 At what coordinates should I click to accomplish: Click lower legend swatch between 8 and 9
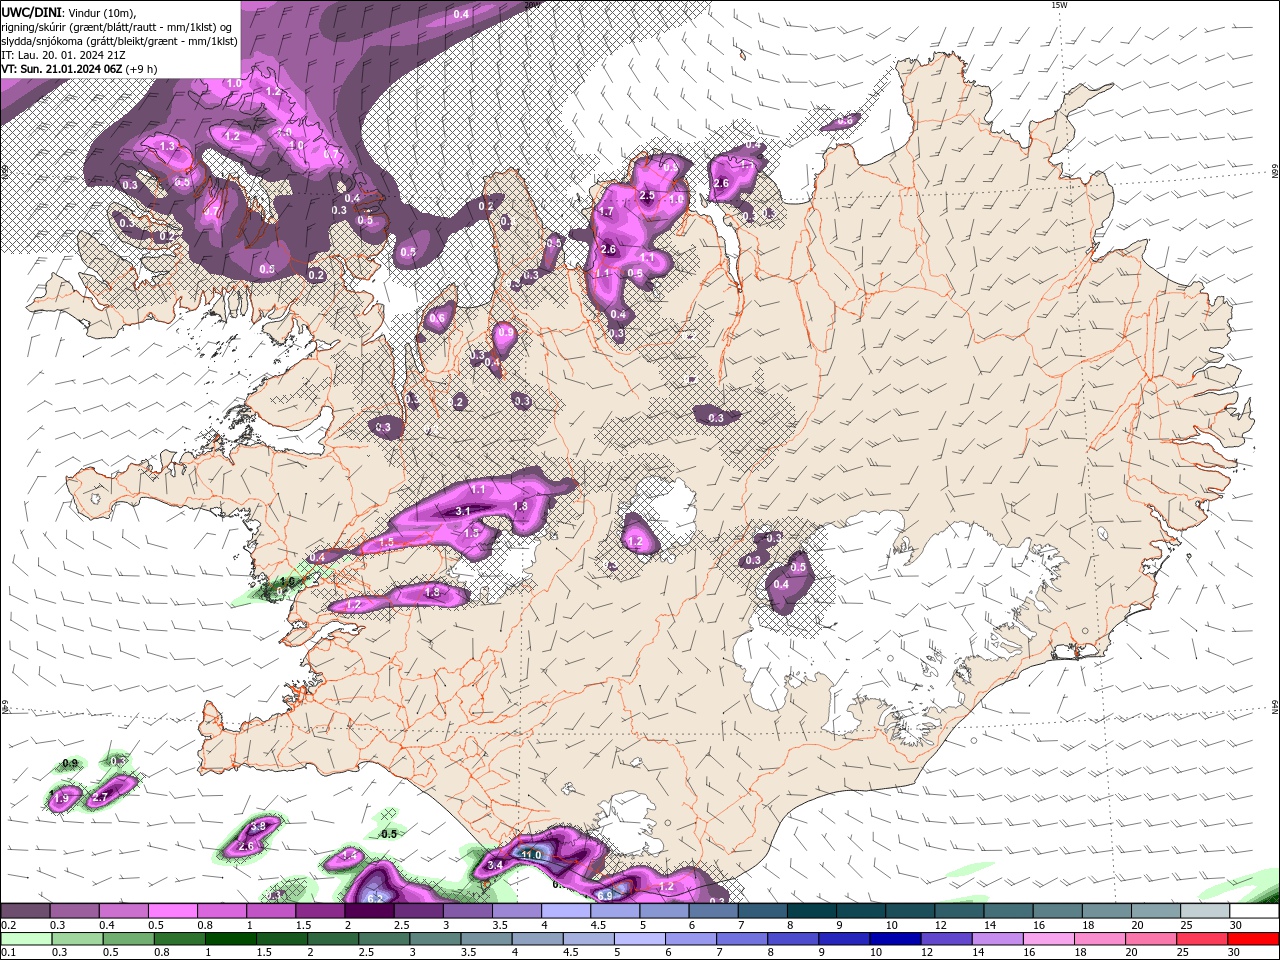click(x=793, y=939)
